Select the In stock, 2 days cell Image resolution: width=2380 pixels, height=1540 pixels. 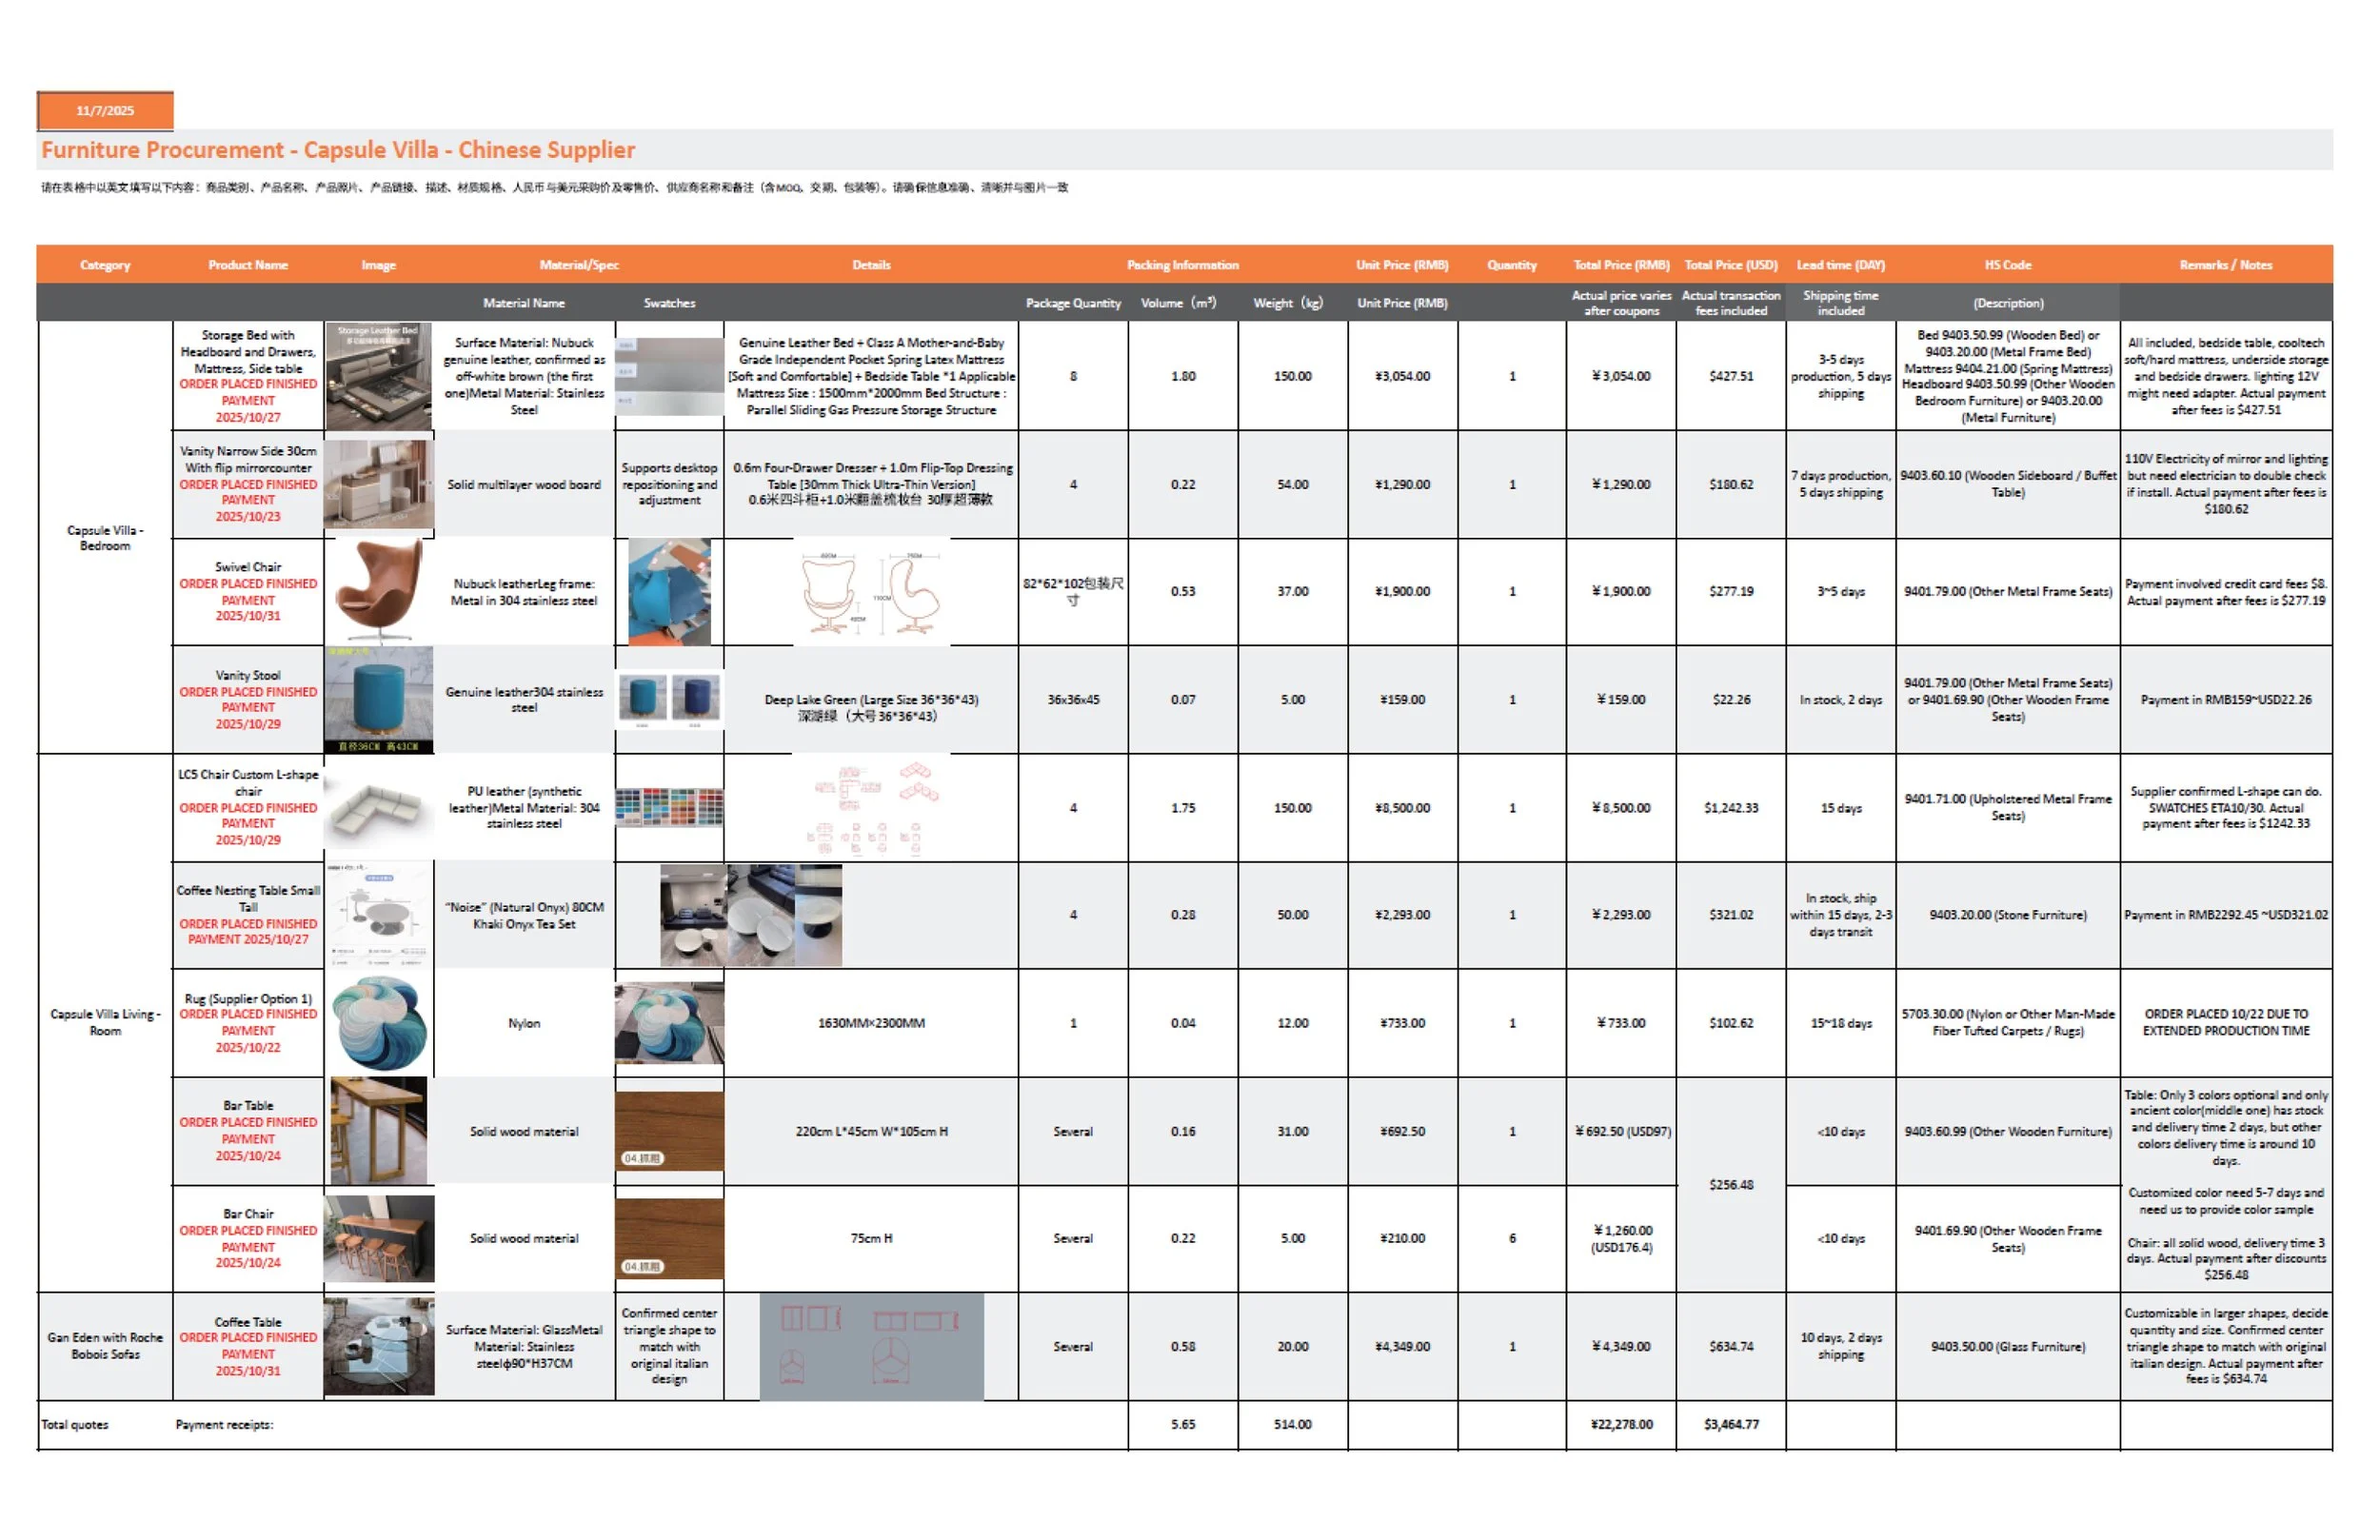[1840, 699]
